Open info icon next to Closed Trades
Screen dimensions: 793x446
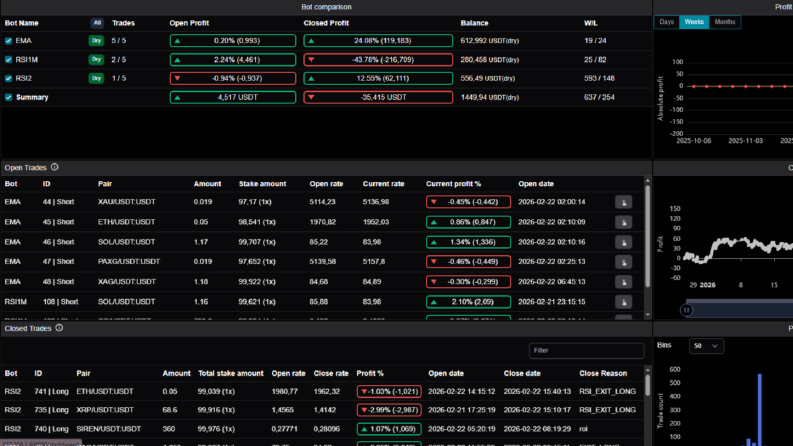[x=59, y=328]
